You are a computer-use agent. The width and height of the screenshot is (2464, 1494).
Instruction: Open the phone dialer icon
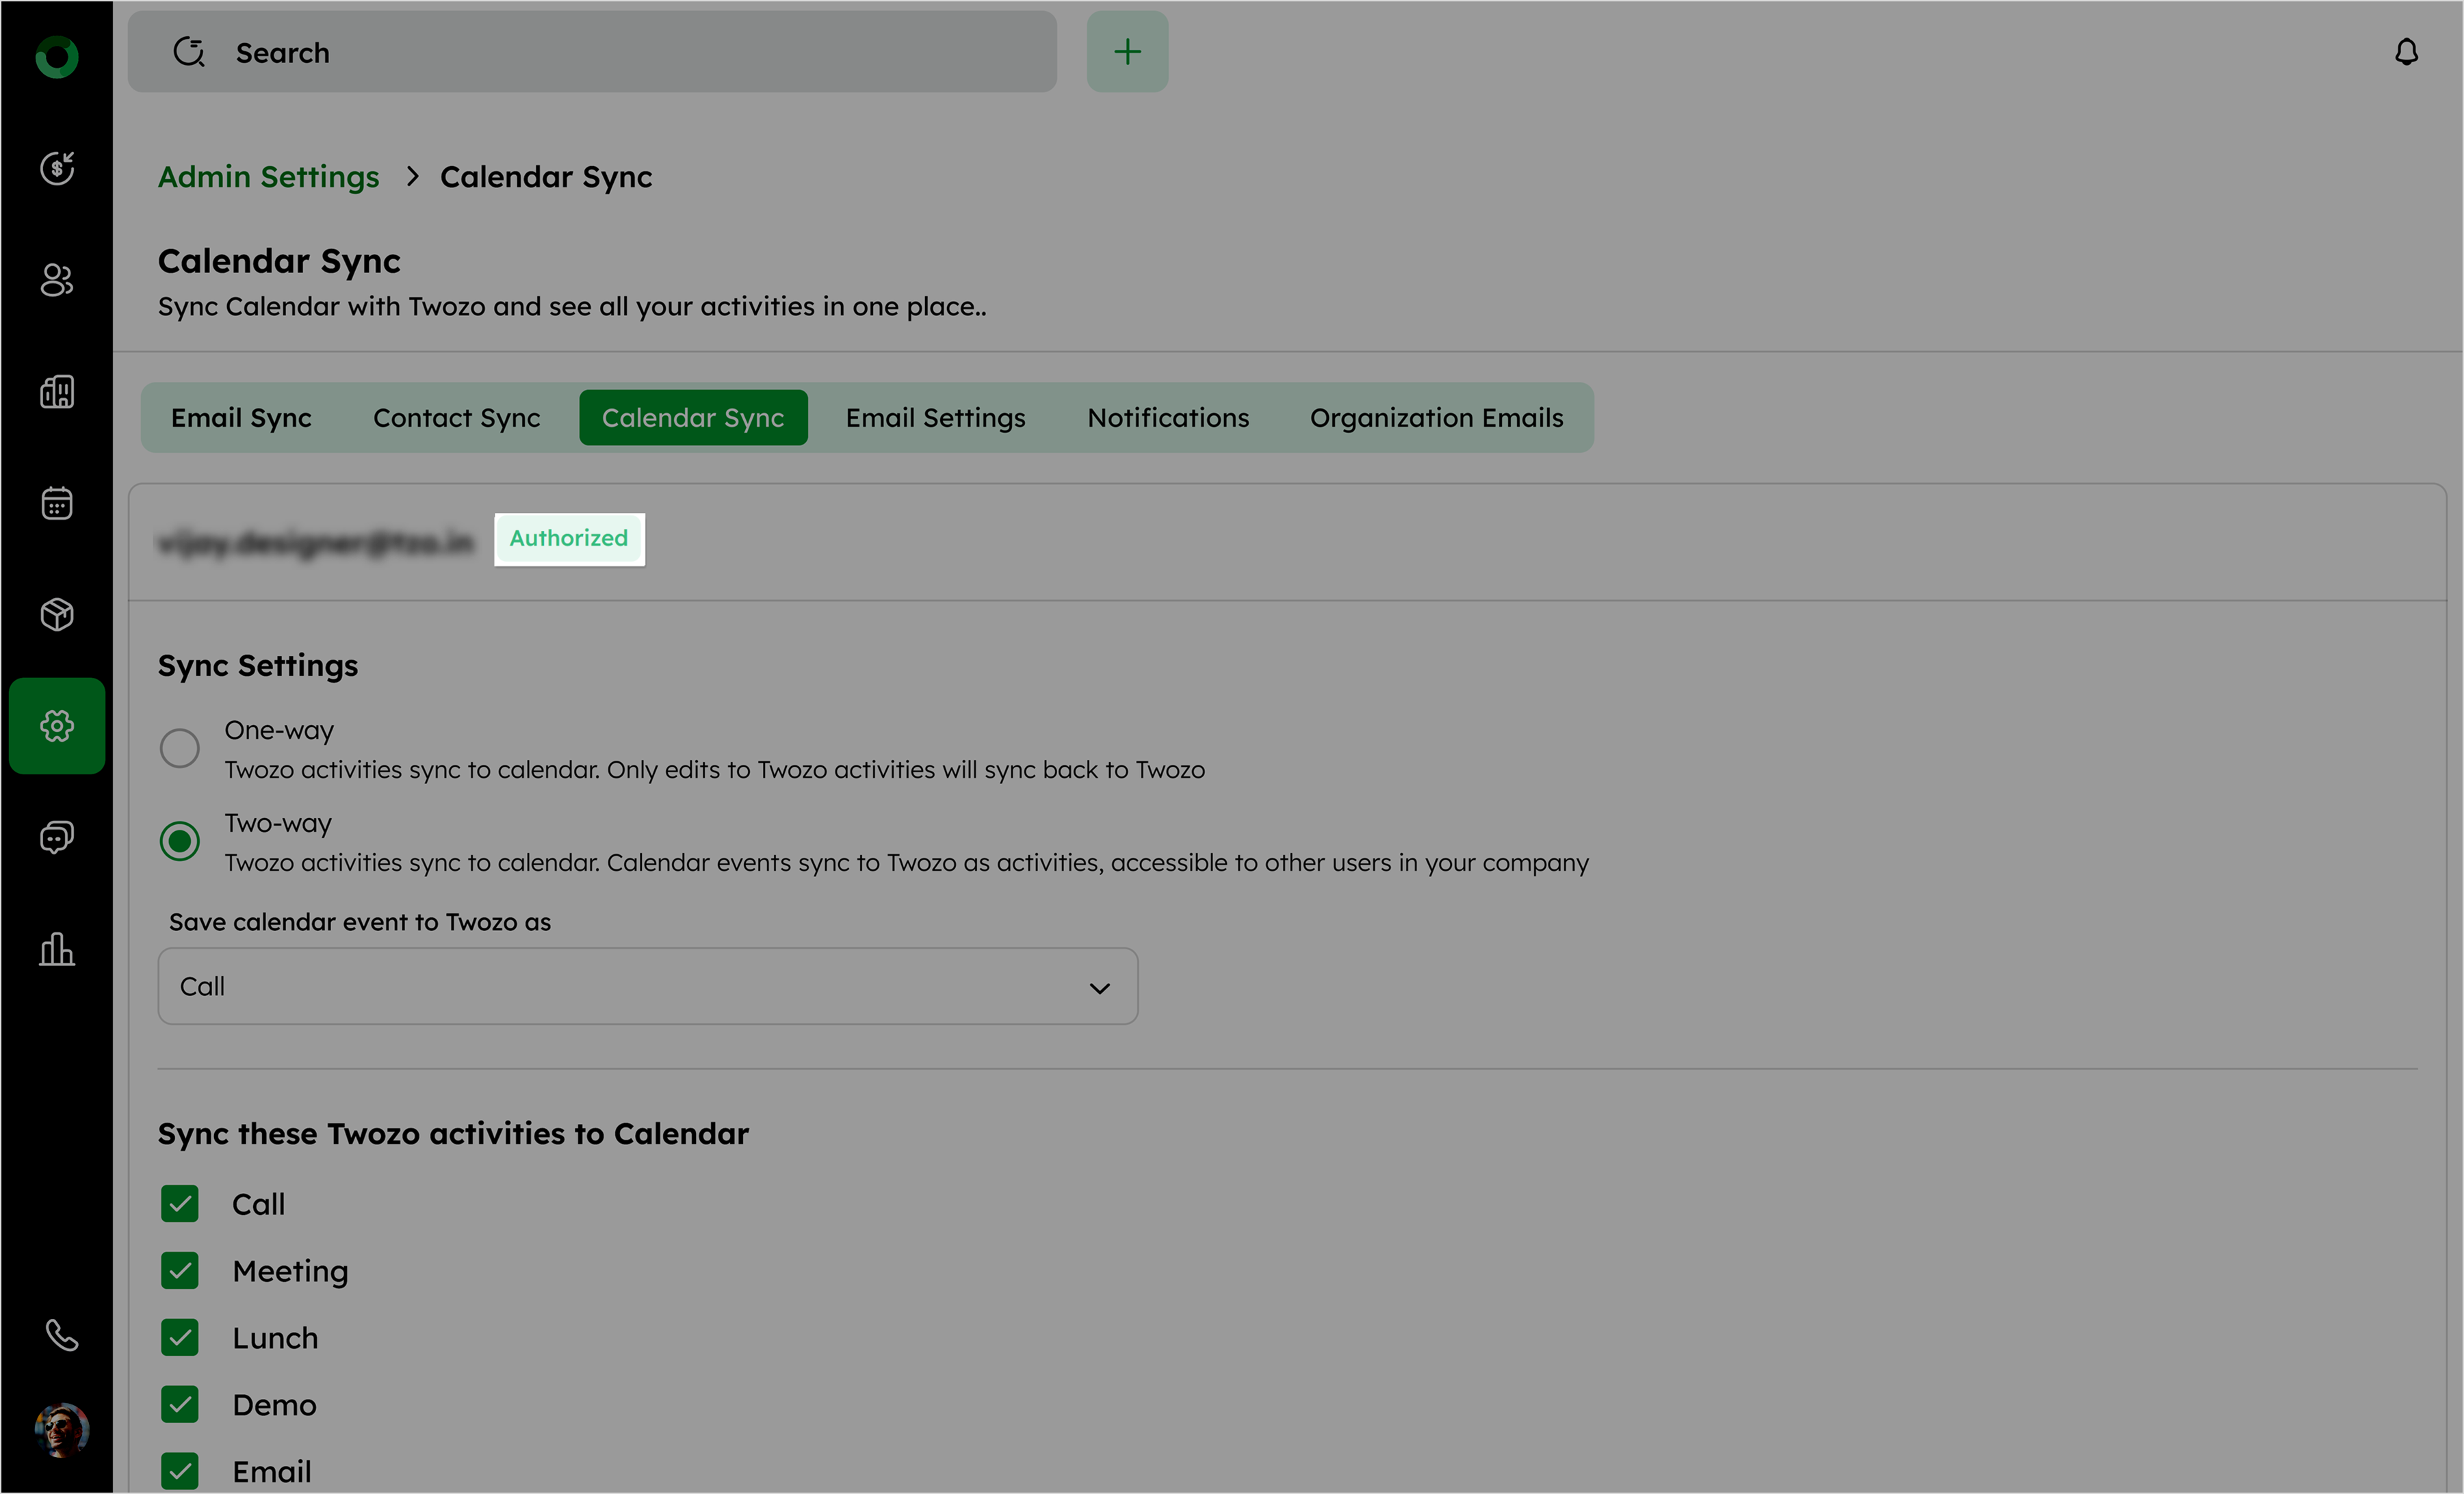61,1335
